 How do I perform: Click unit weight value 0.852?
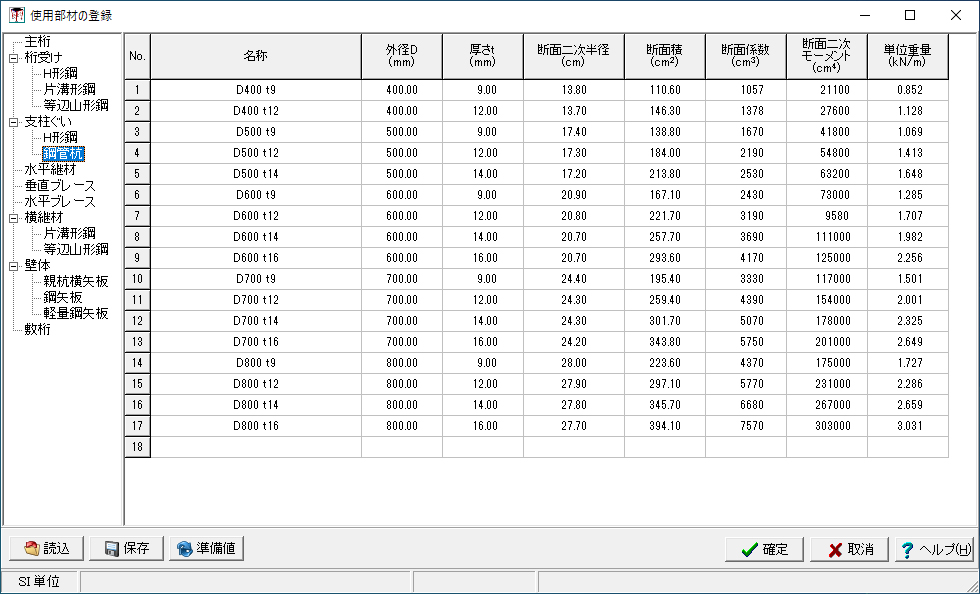(x=908, y=90)
